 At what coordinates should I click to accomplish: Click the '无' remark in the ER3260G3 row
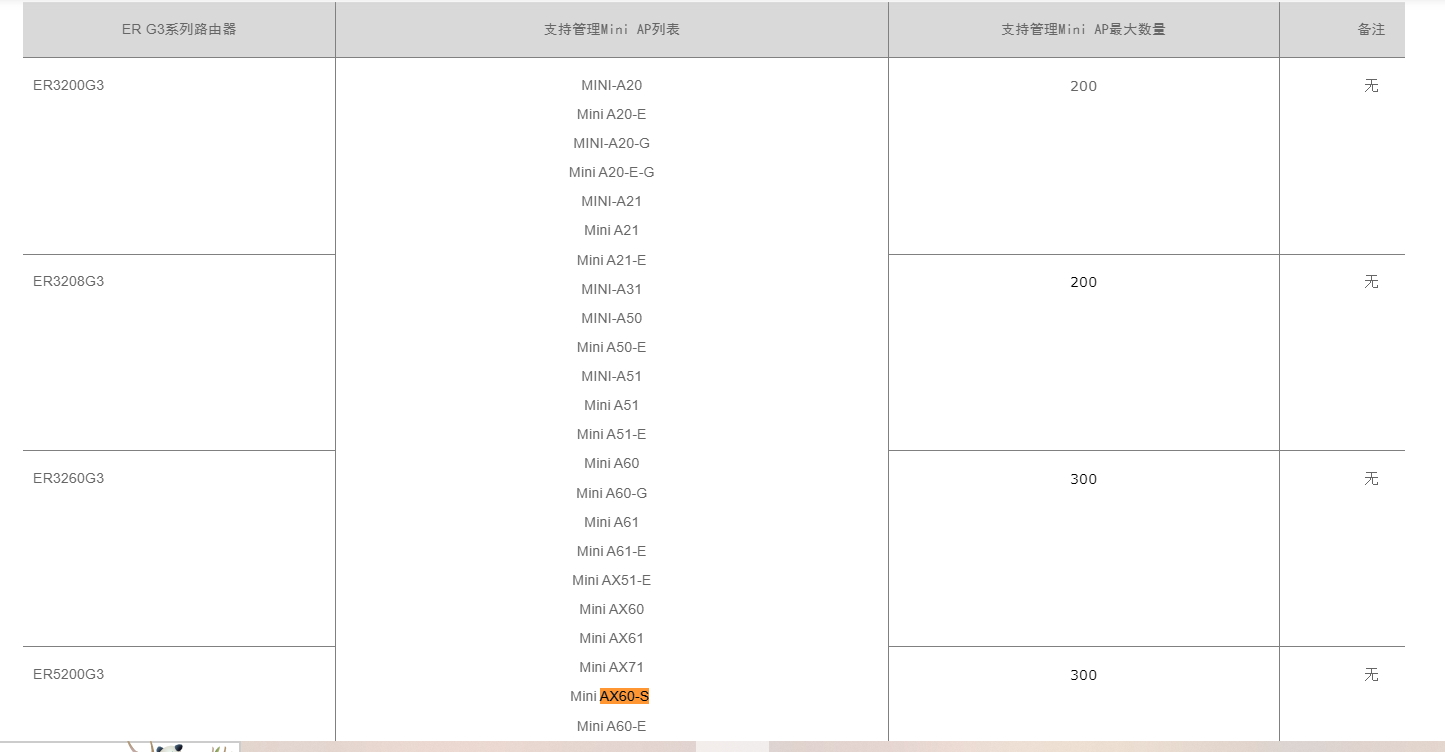point(1371,479)
